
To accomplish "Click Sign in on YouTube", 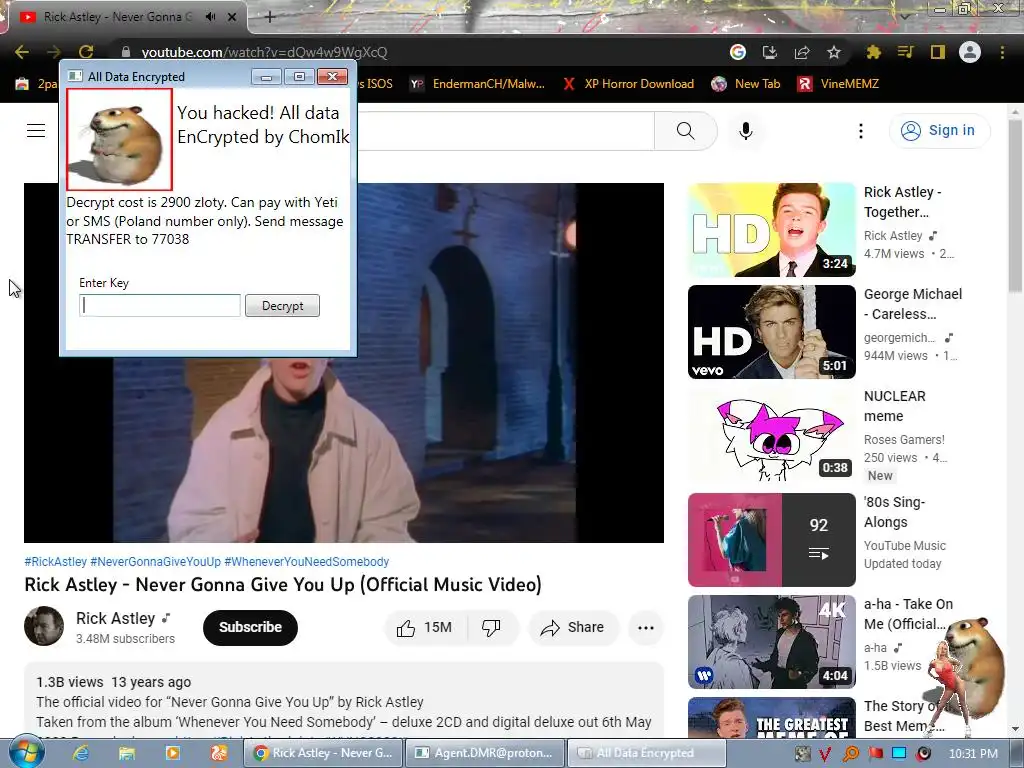I will [x=939, y=131].
